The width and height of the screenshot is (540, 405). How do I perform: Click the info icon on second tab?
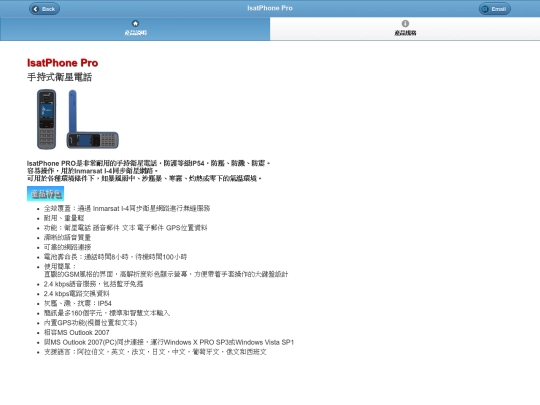pyautogui.click(x=405, y=23)
